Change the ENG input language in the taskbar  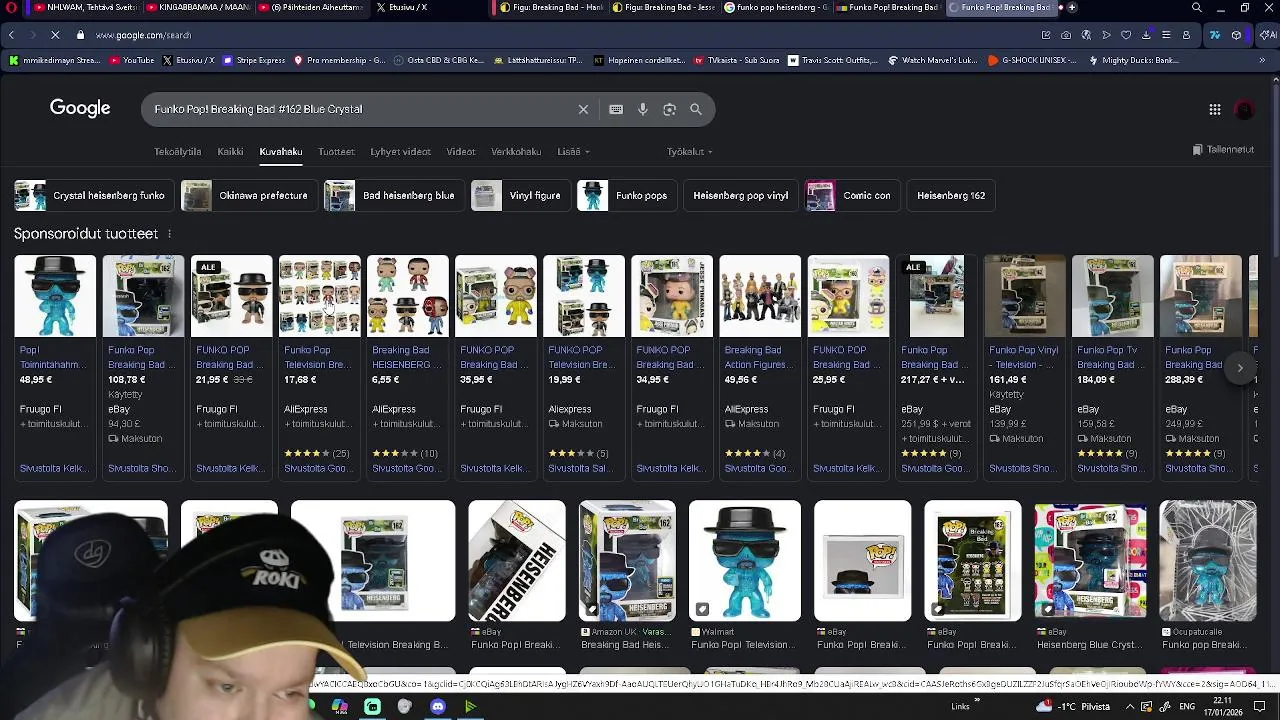point(1187,707)
